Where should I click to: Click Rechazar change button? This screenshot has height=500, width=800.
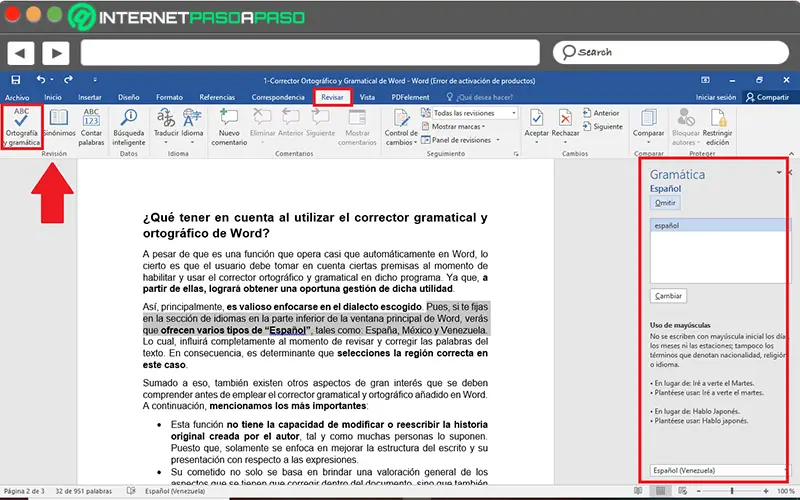(565, 125)
